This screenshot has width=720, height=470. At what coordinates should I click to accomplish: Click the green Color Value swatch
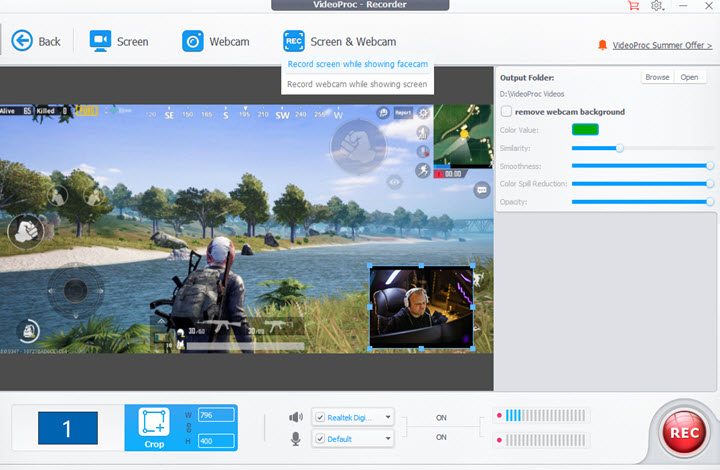click(585, 129)
